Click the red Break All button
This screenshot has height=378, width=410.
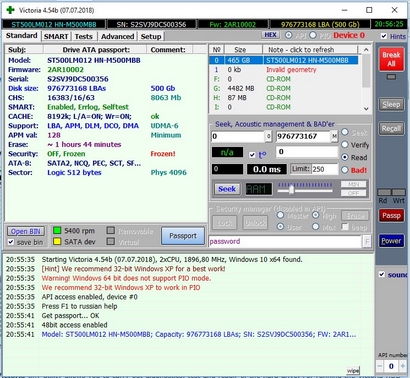pyautogui.click(x=391, y=59)
